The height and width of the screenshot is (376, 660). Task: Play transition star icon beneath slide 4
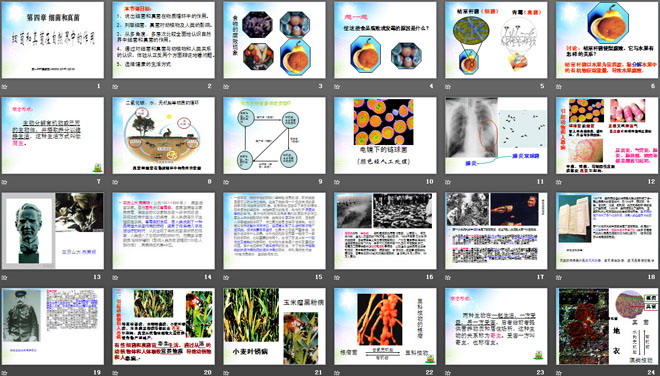pyautogui.click(x=337, y=86)
